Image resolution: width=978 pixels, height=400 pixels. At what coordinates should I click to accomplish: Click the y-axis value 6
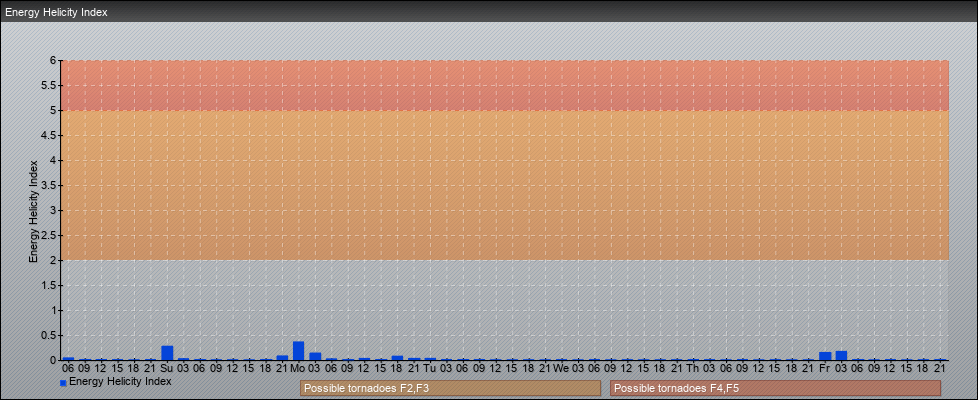tap(54, 61)
